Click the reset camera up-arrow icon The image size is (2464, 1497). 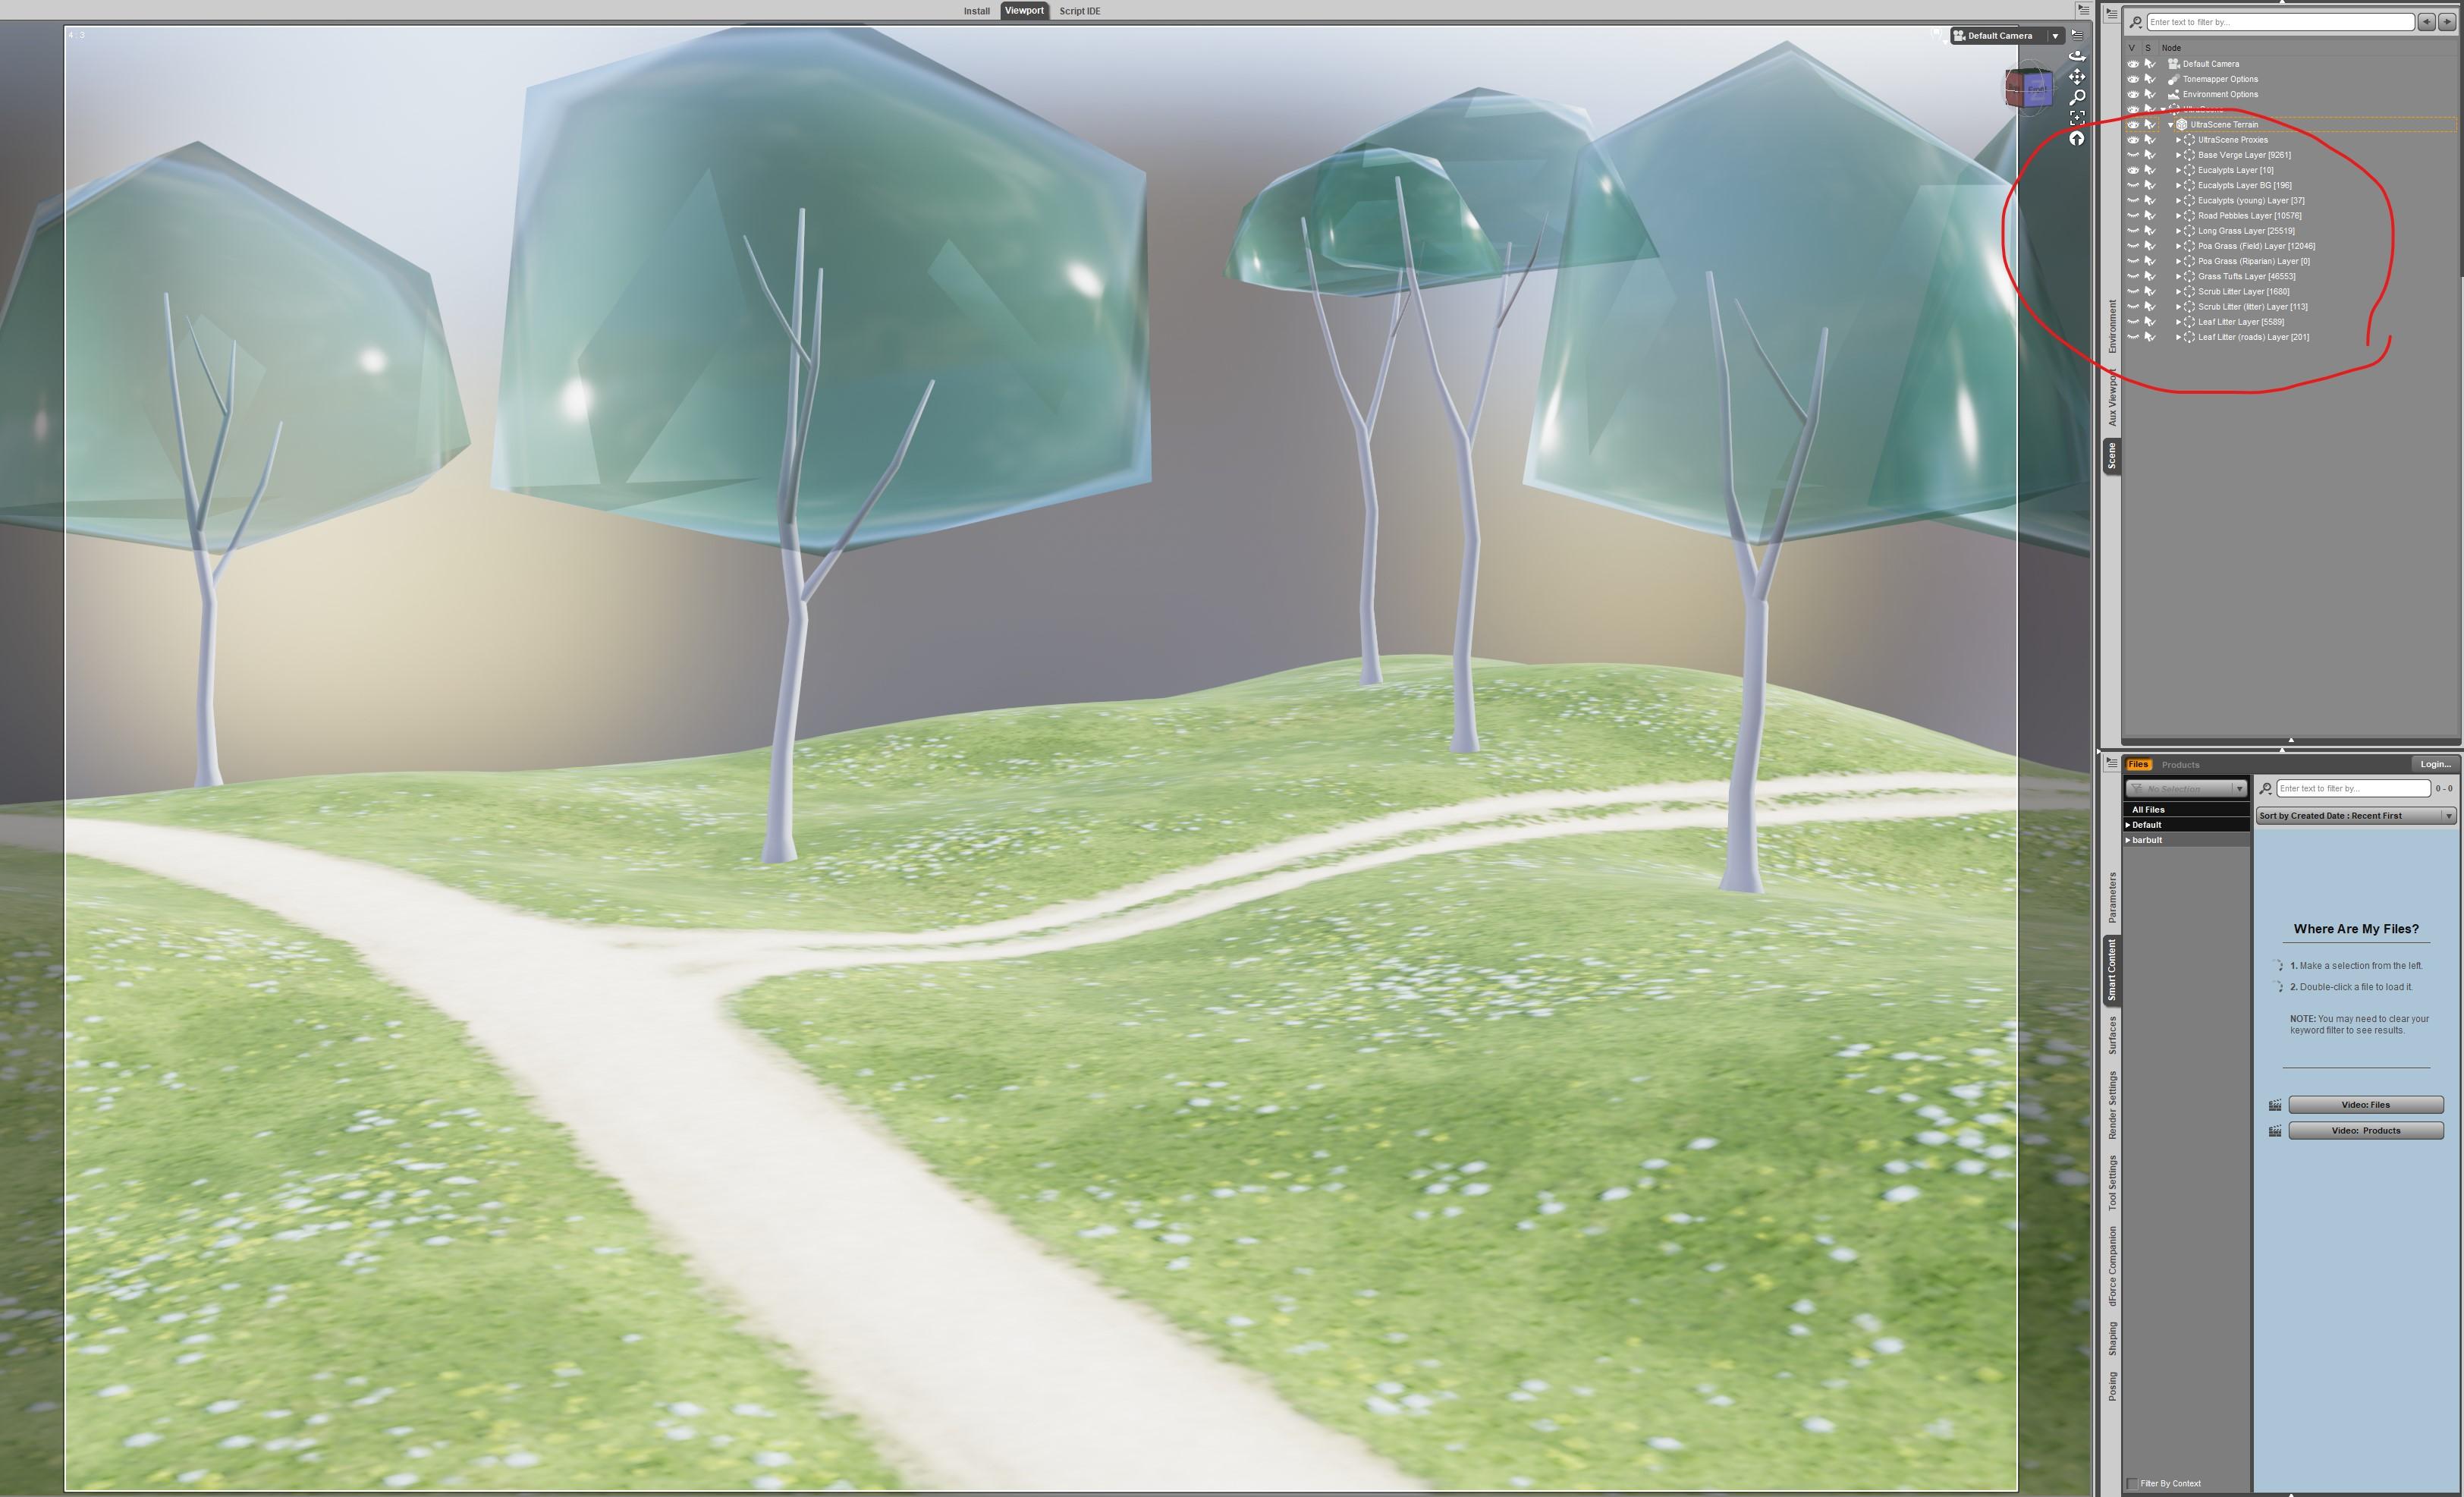2077,139
